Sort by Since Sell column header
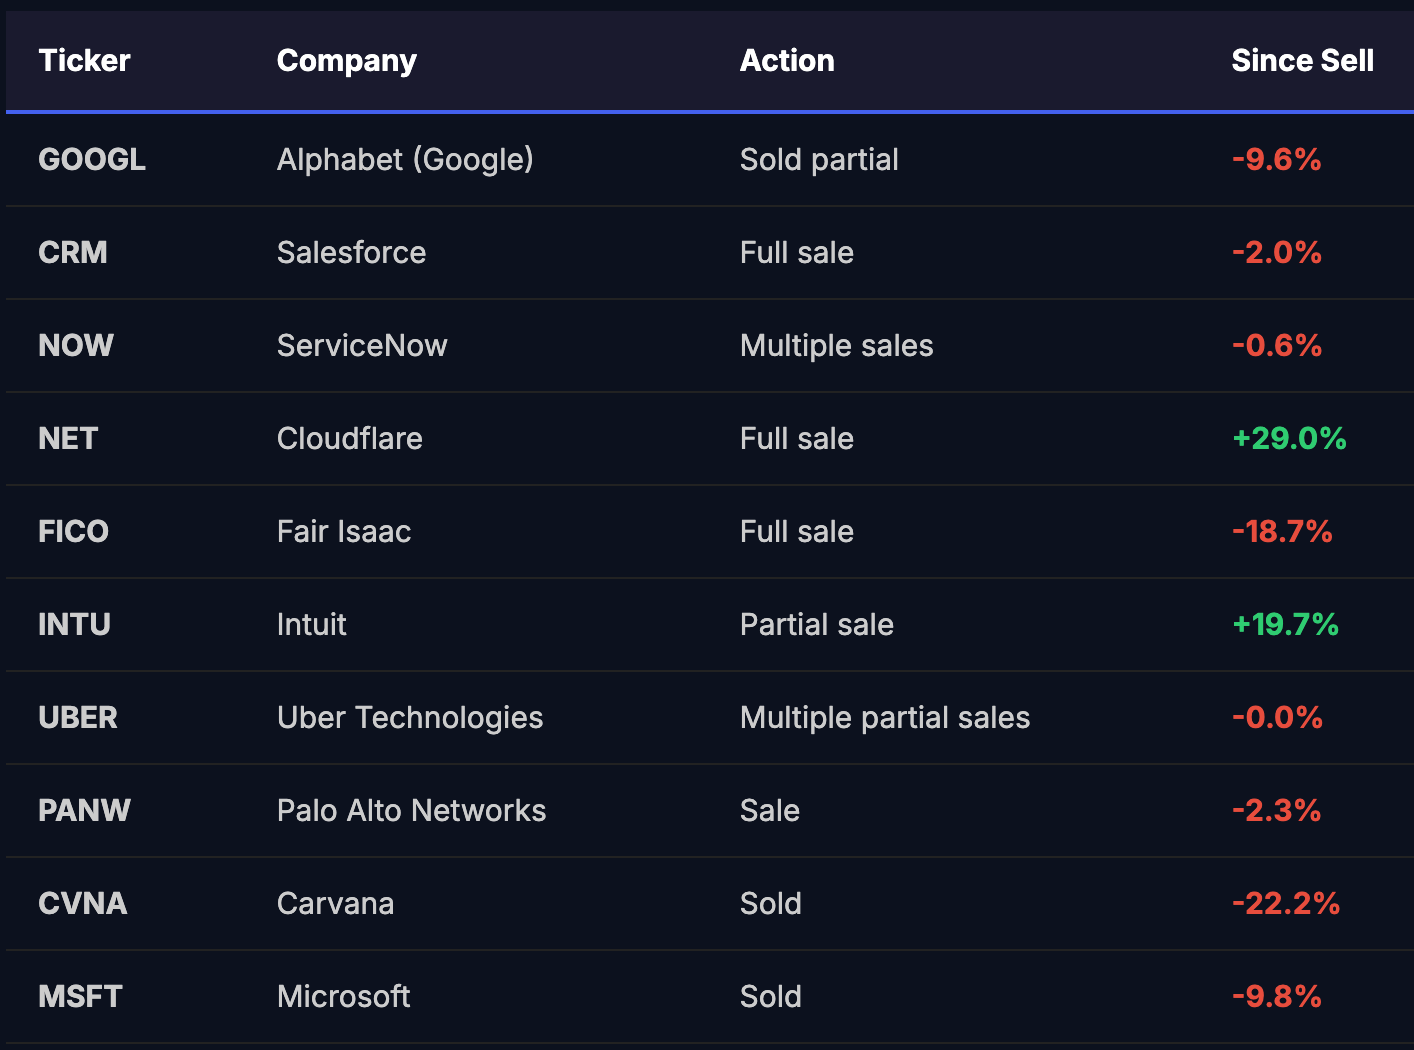 click(1301, 61)
